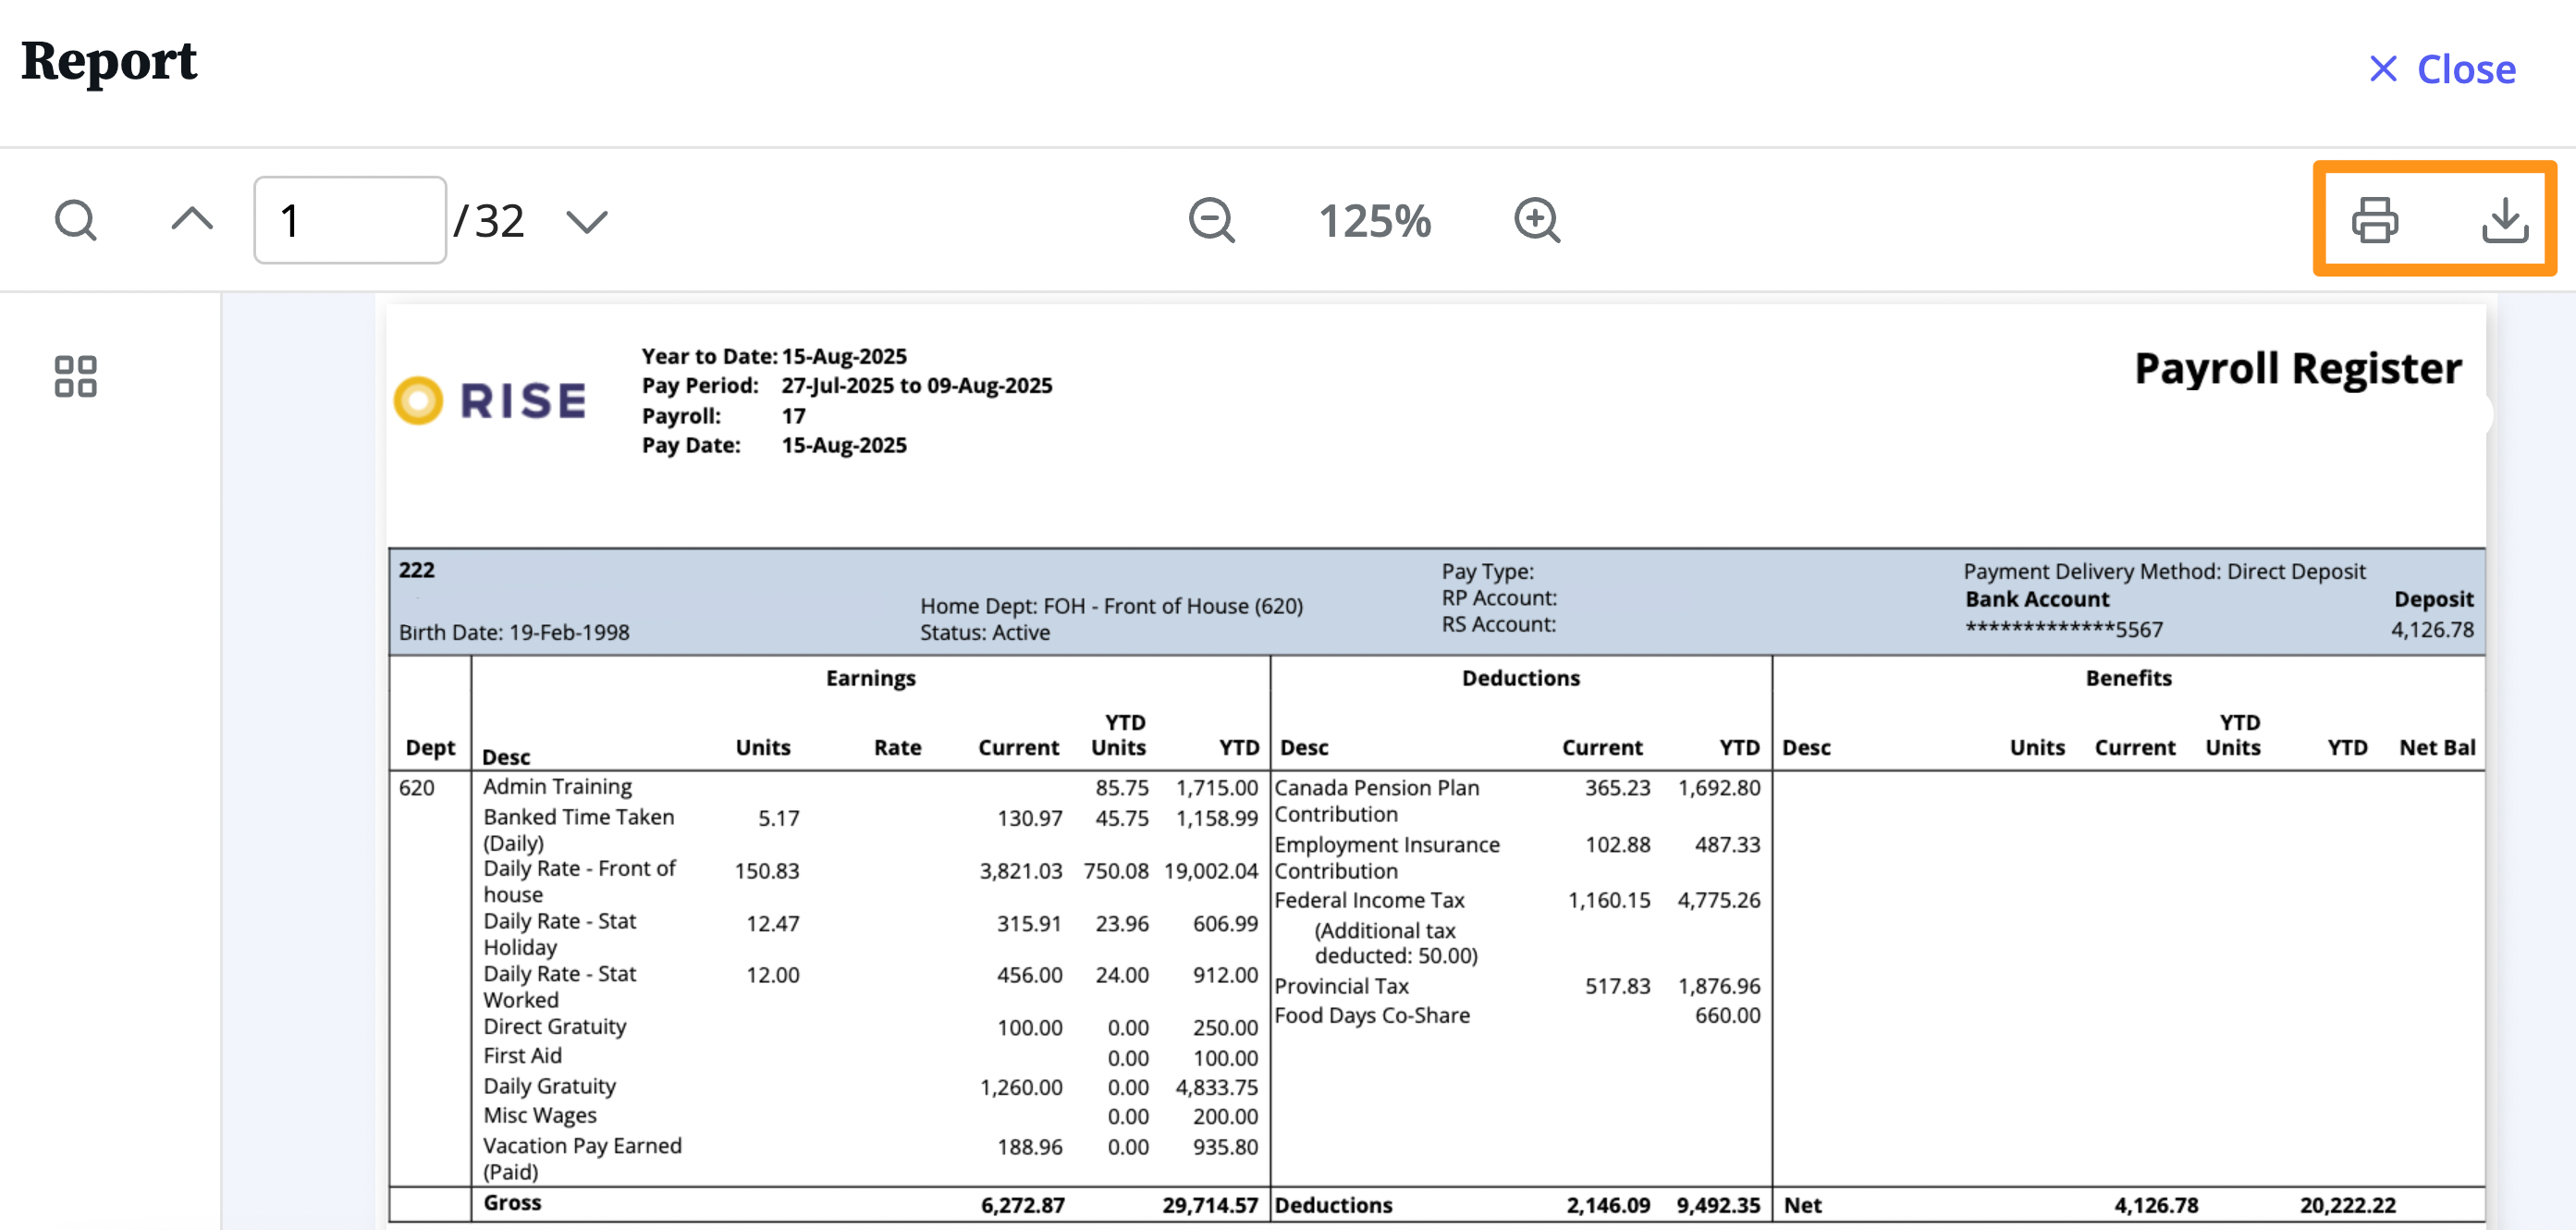The width and height of the screenshot is (2576, 1230).
Task: Close the Report dialog
Action: [2441, 69]
